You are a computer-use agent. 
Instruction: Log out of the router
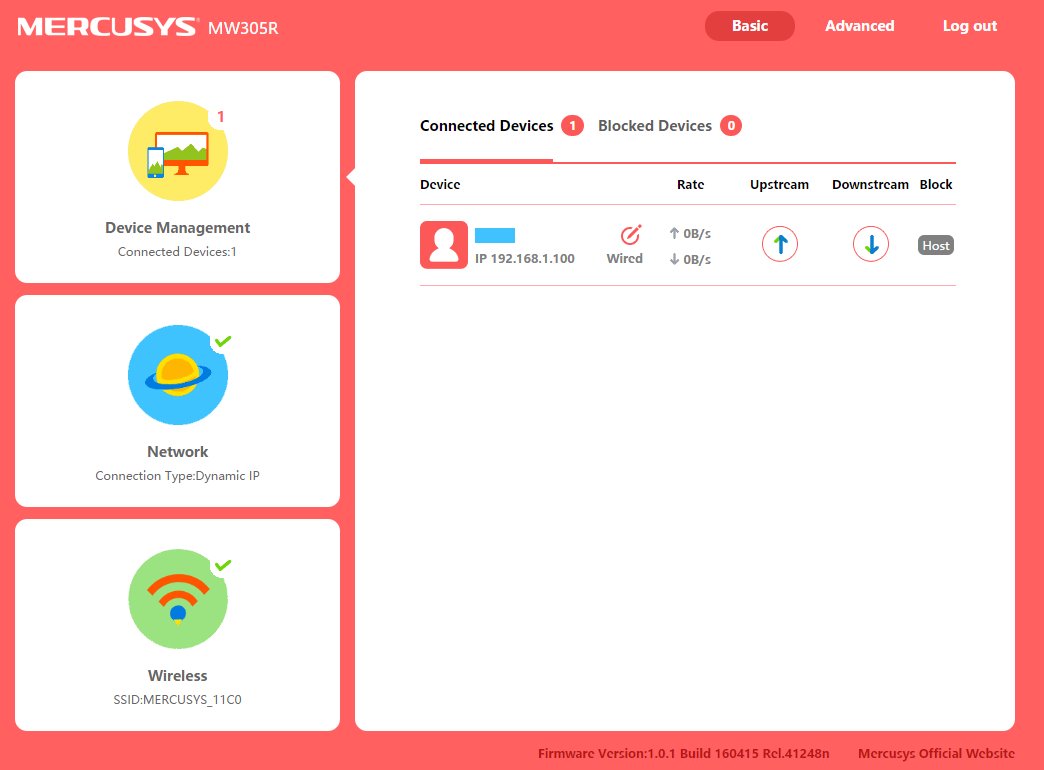(969, 26)
